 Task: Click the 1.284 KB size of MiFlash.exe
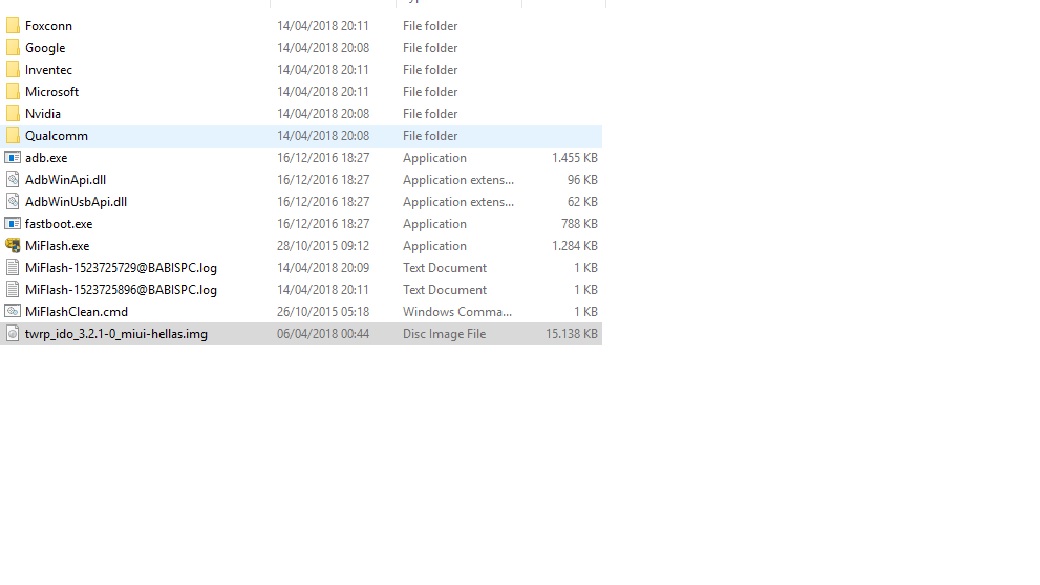point(574,245)
